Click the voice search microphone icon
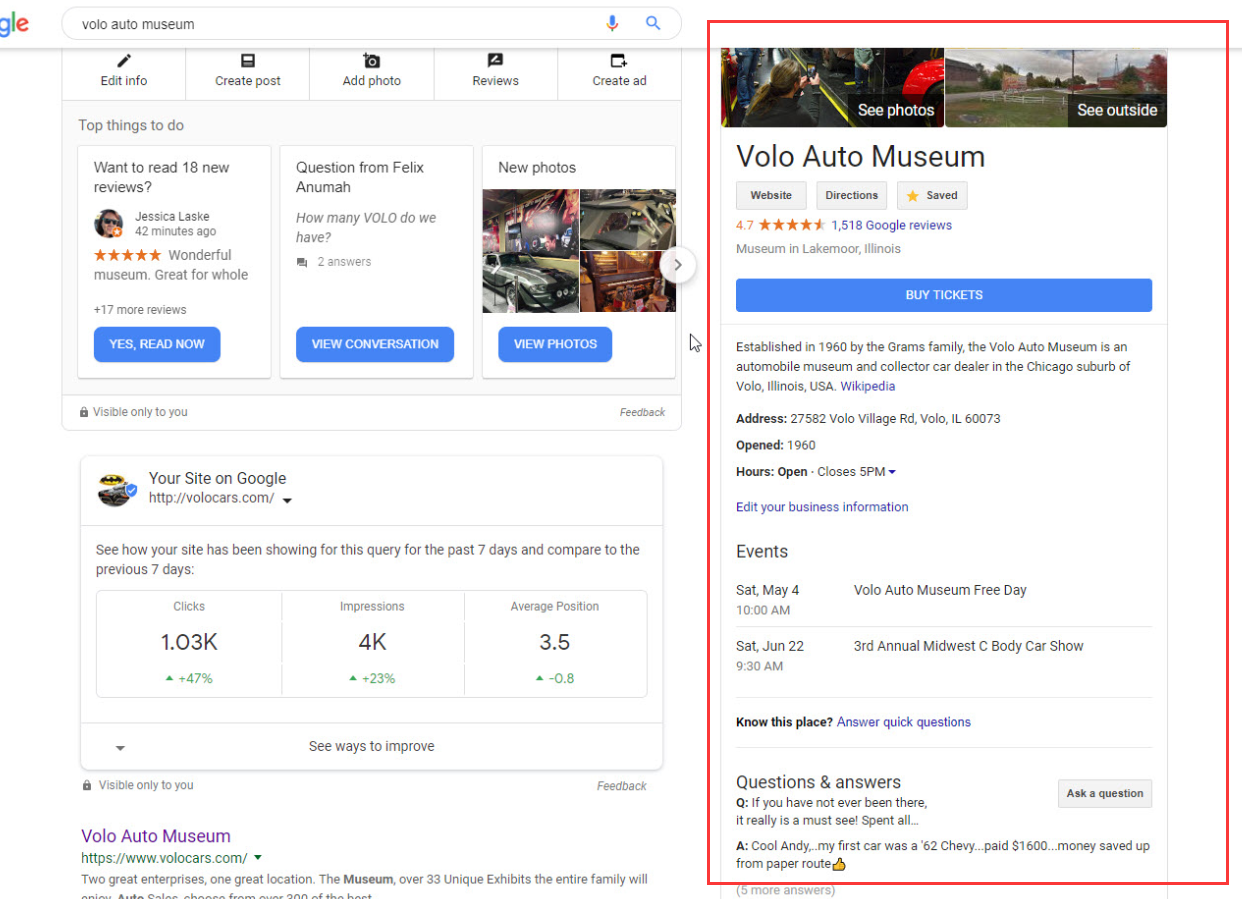The width and height of the screenshot is (1242, 899). 612,23
